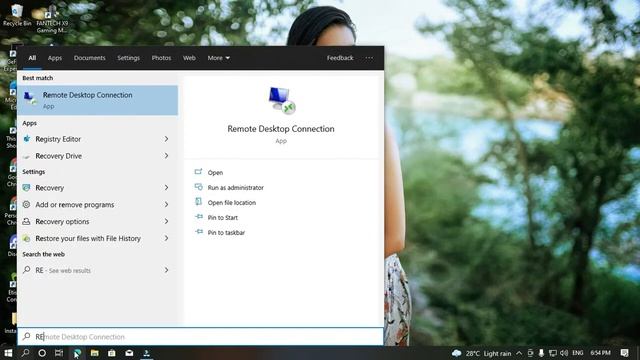Click Run as administrator action
The height and width of the screenshot is (360, 640).
click(236, 188)
